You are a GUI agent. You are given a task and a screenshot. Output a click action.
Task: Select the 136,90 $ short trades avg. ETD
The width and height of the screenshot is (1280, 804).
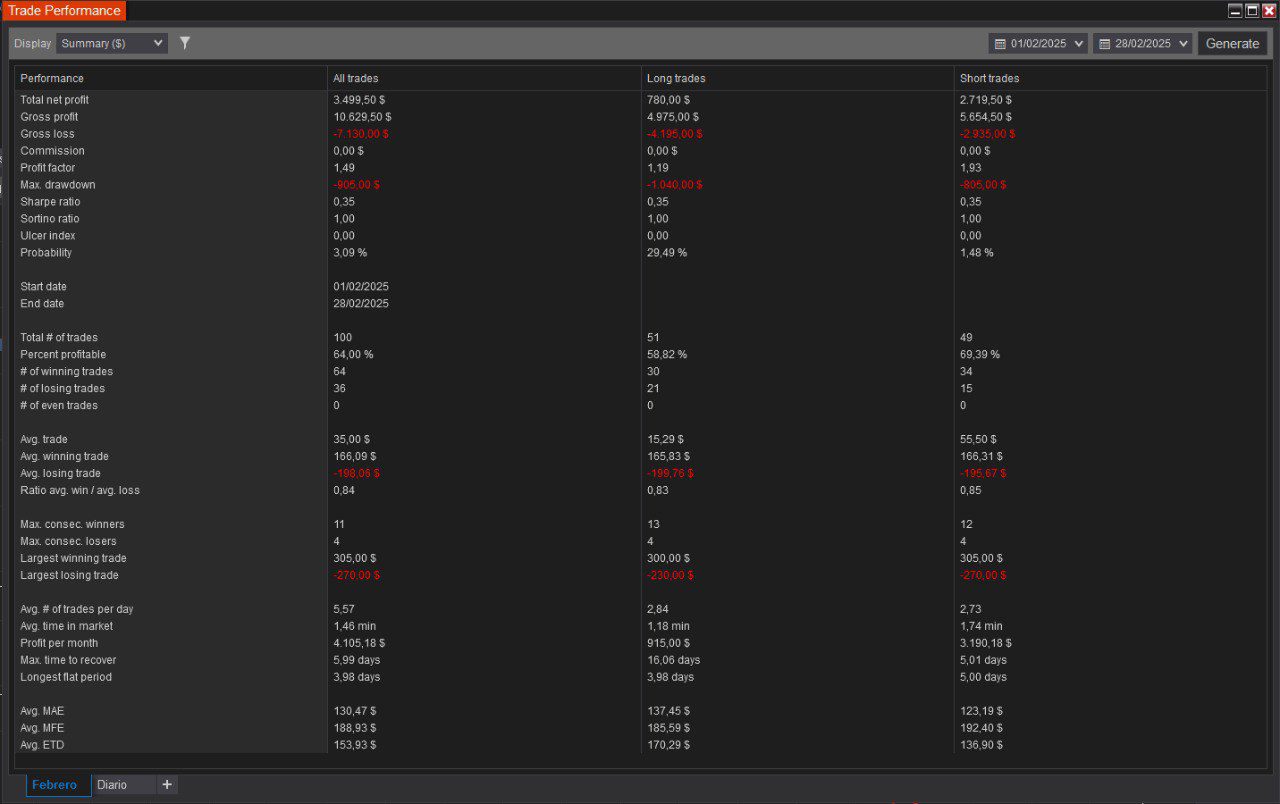click(982, 746)
